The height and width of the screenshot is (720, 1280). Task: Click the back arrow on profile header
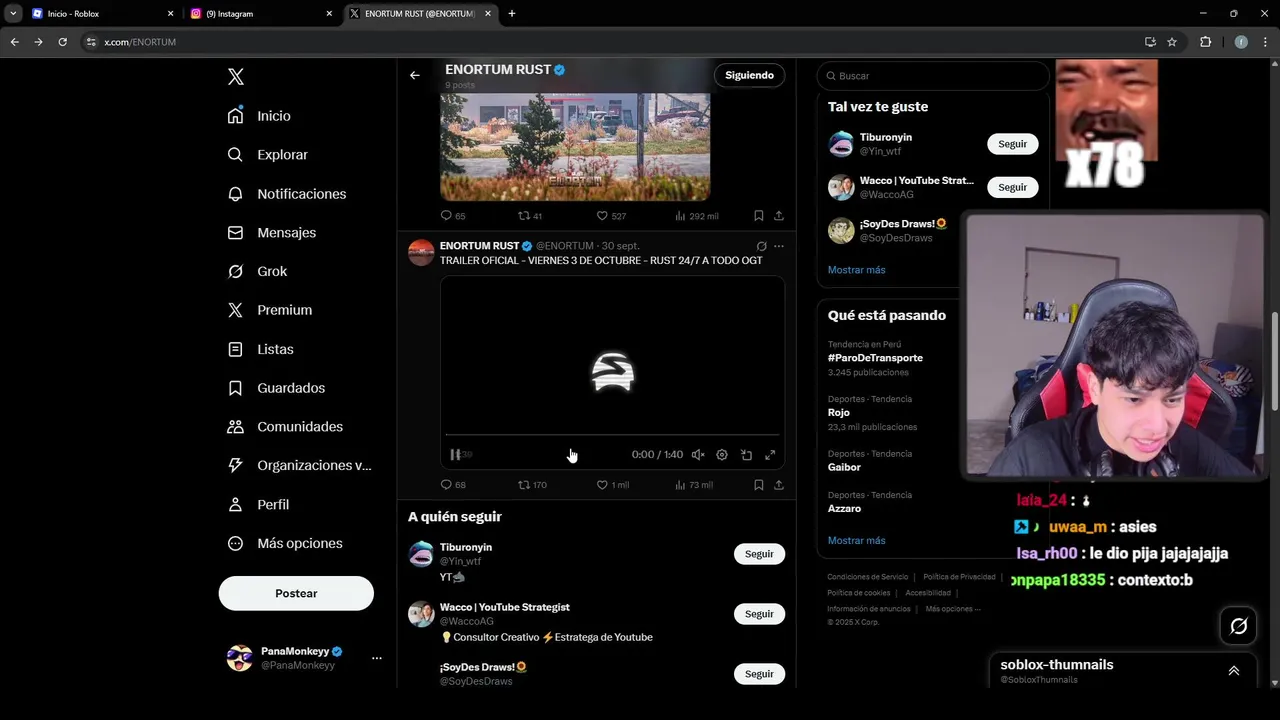point(414,75)
